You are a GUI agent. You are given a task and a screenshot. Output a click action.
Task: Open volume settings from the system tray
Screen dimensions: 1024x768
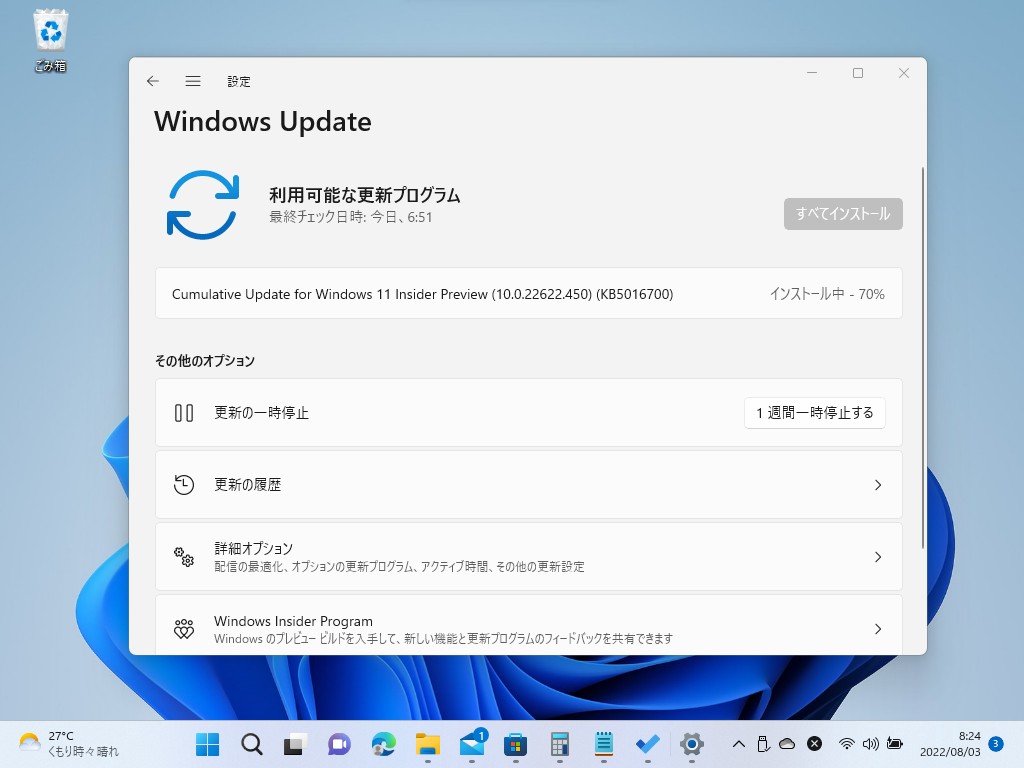tap(869, 744)
